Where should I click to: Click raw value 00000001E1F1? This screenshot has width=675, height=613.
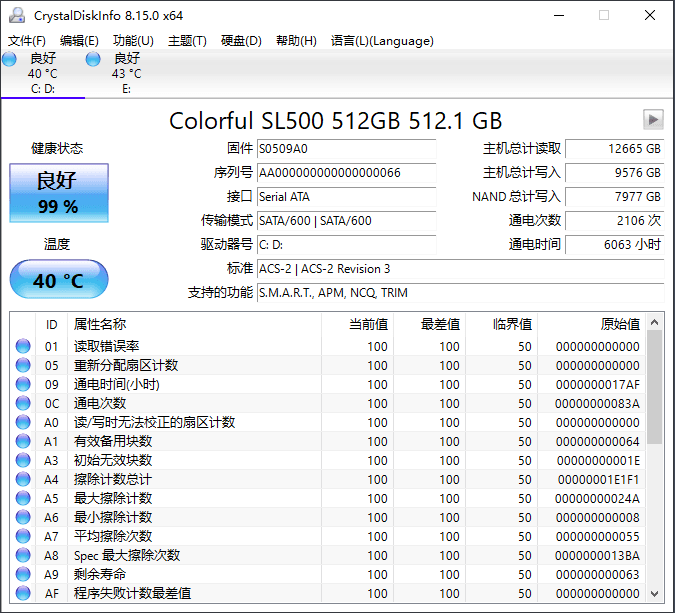pyautogui.click(x=599, y=480)
